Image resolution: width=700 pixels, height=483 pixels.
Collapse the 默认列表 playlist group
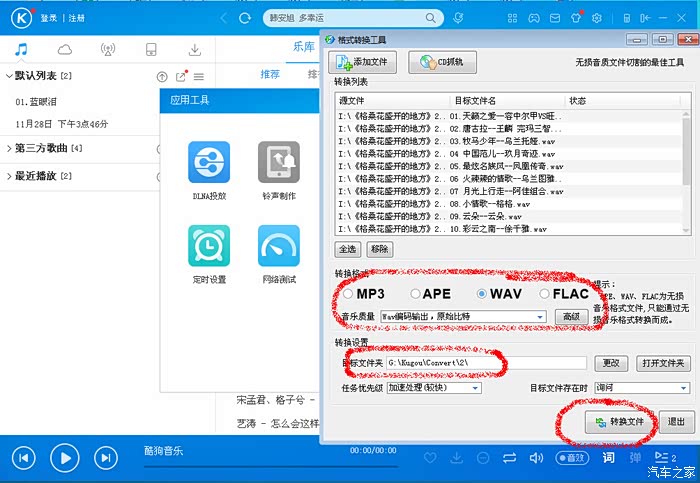point(9,76)
